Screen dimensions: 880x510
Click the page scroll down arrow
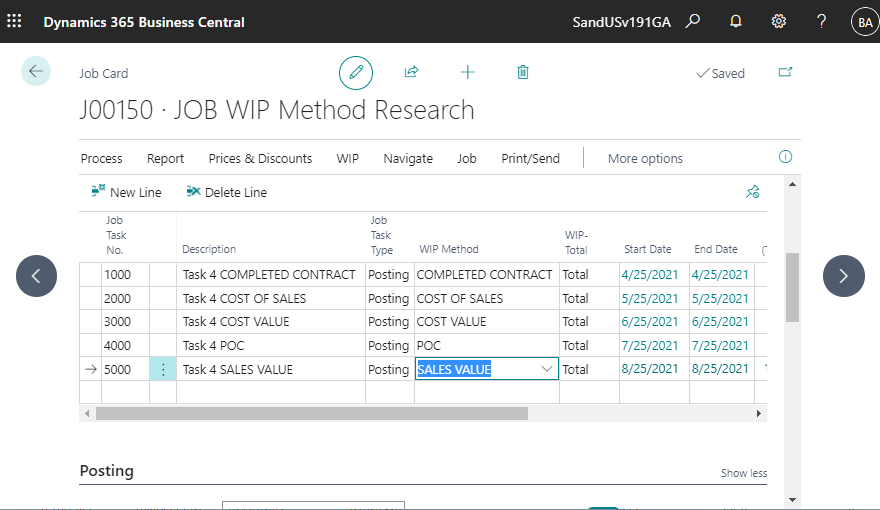[x=792, y=499]
